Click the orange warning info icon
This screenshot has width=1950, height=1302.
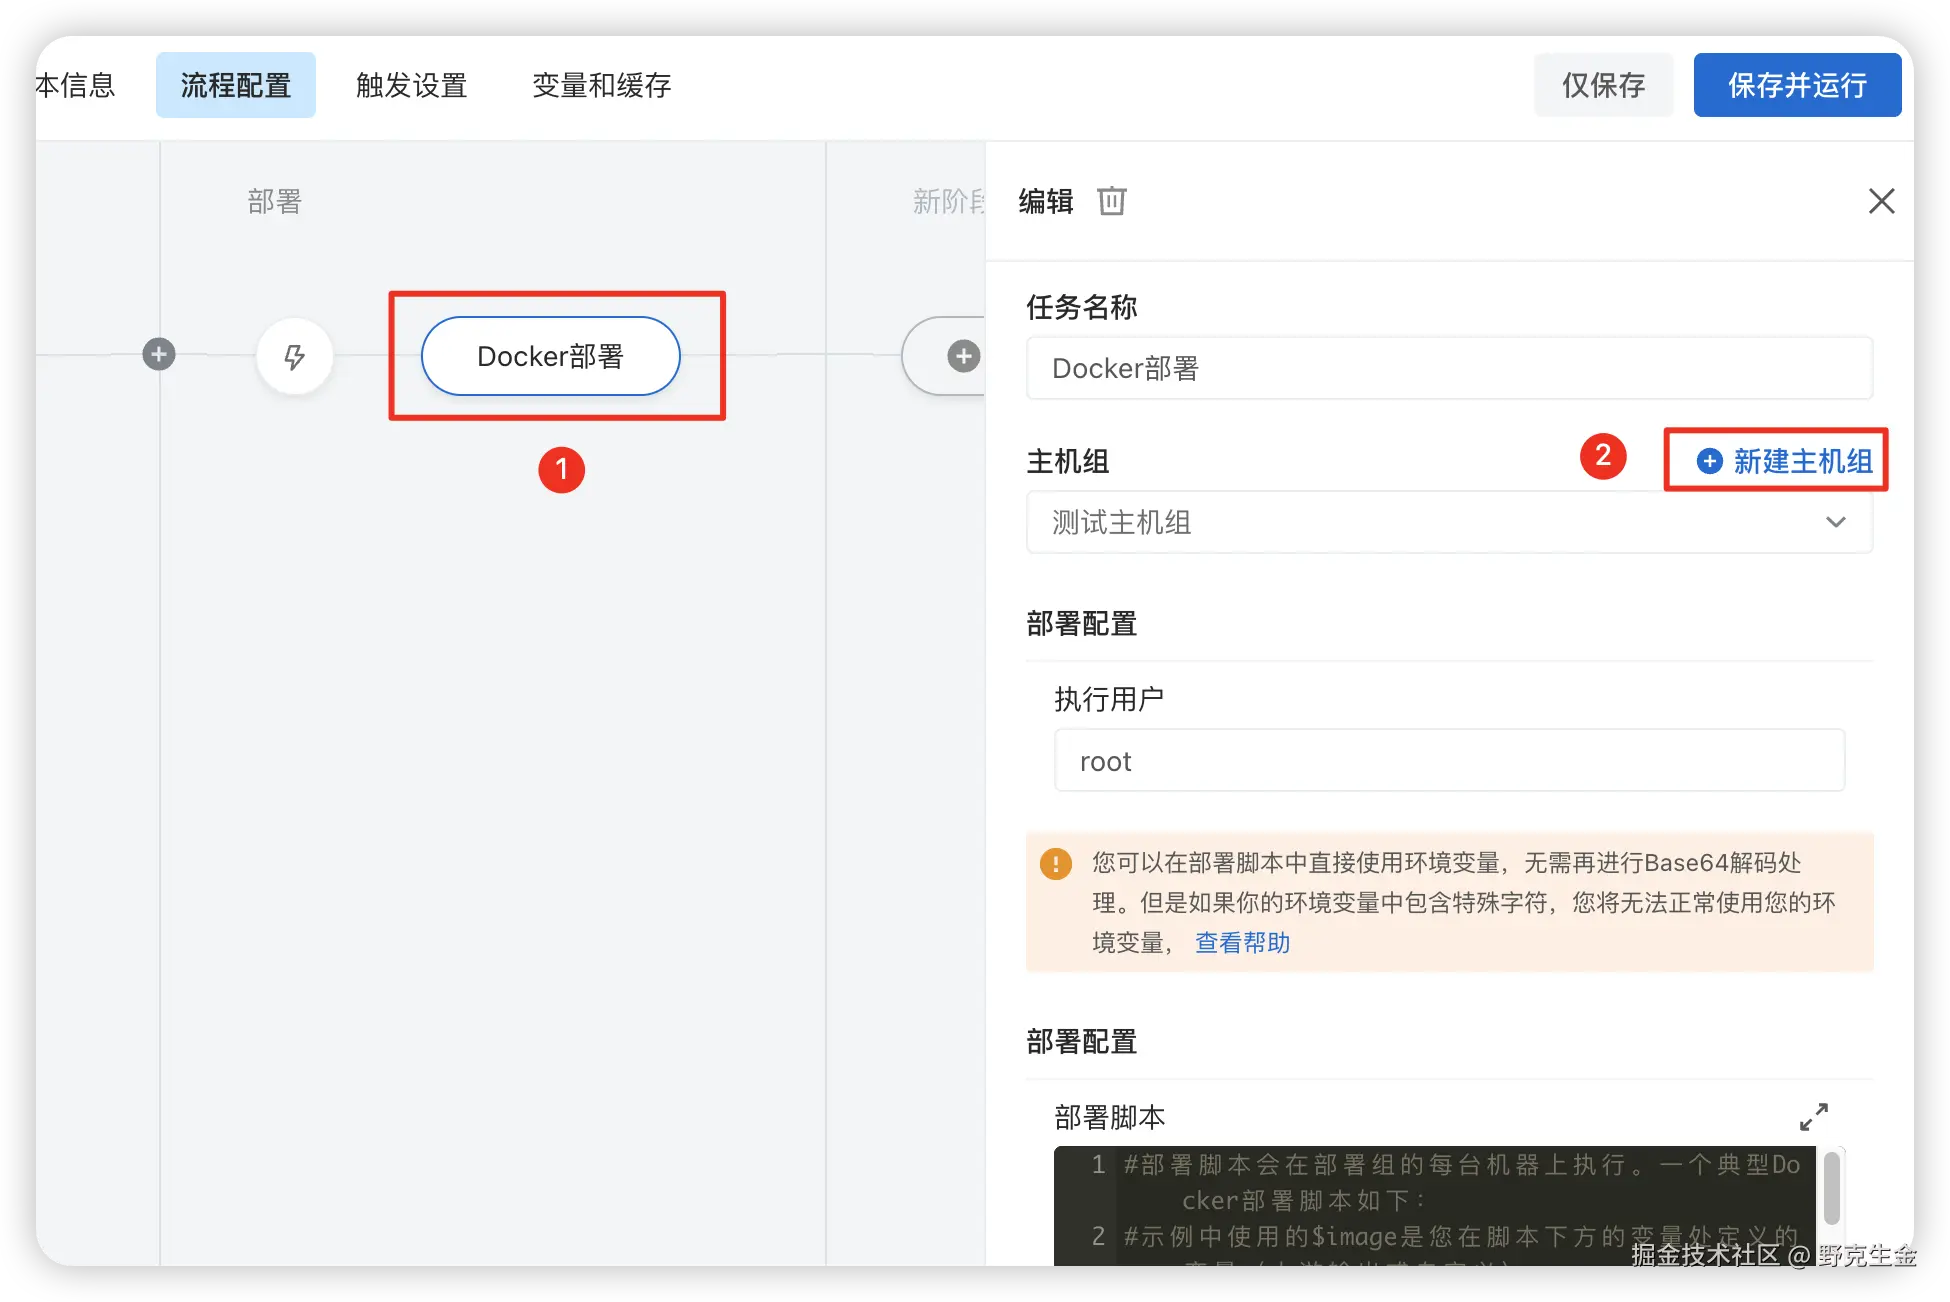1055,863
